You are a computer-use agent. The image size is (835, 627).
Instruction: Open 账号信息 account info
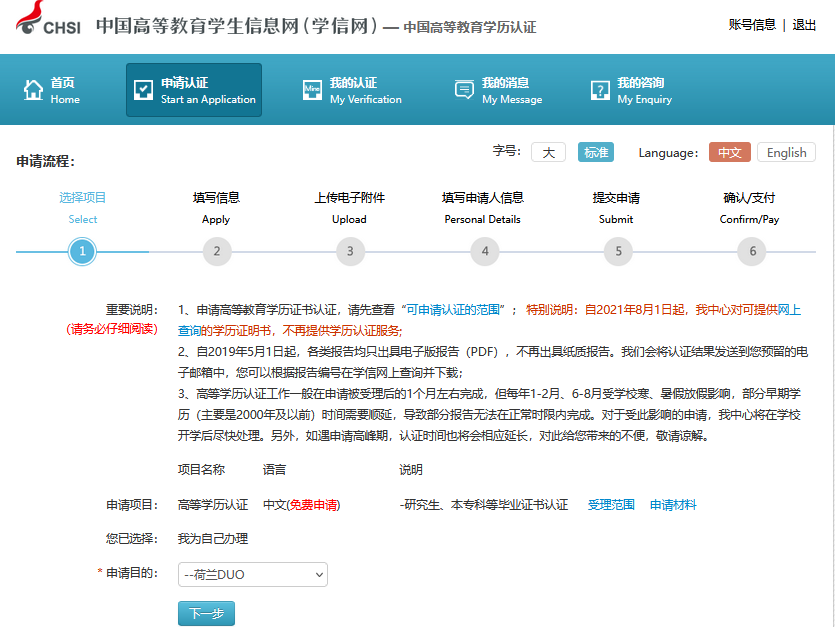coord(752,25)
